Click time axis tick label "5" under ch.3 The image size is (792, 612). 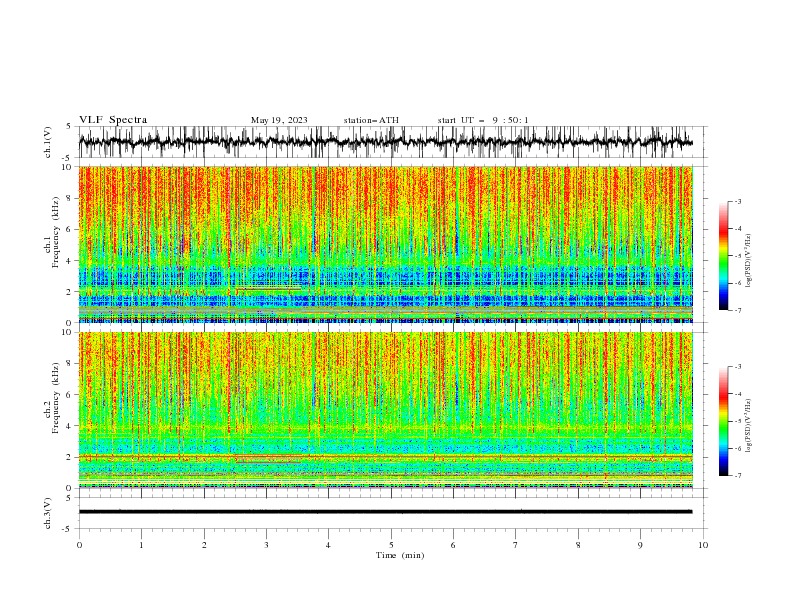click(x=391, y=545)
